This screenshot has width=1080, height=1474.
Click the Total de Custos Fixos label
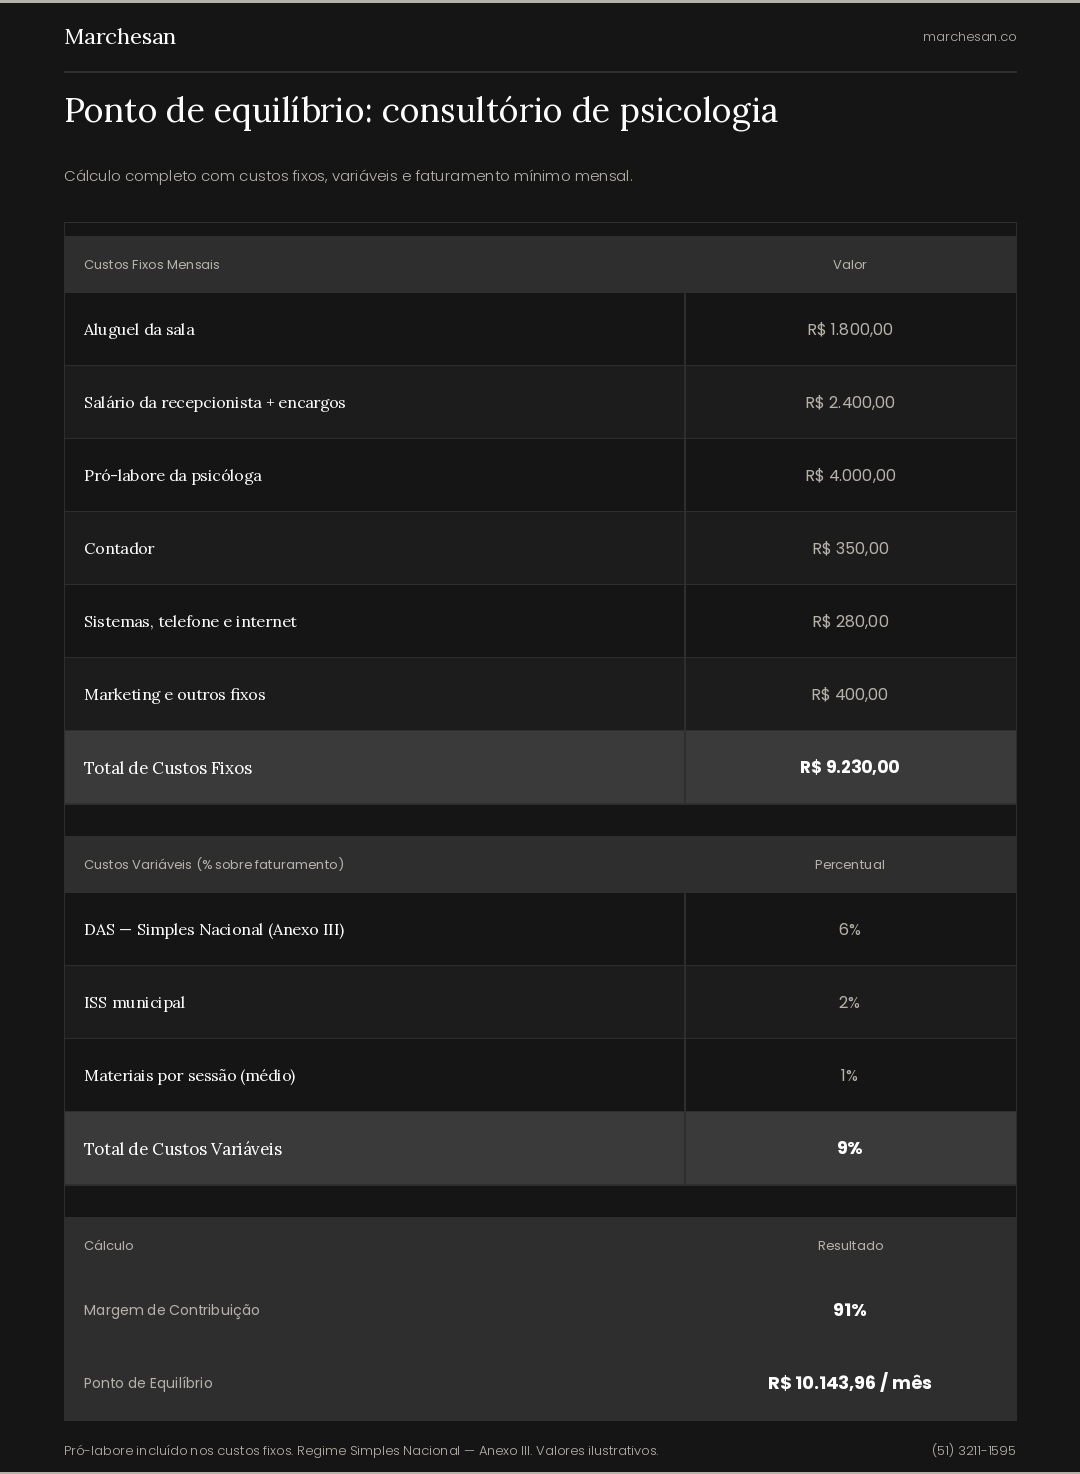point(168,768)
